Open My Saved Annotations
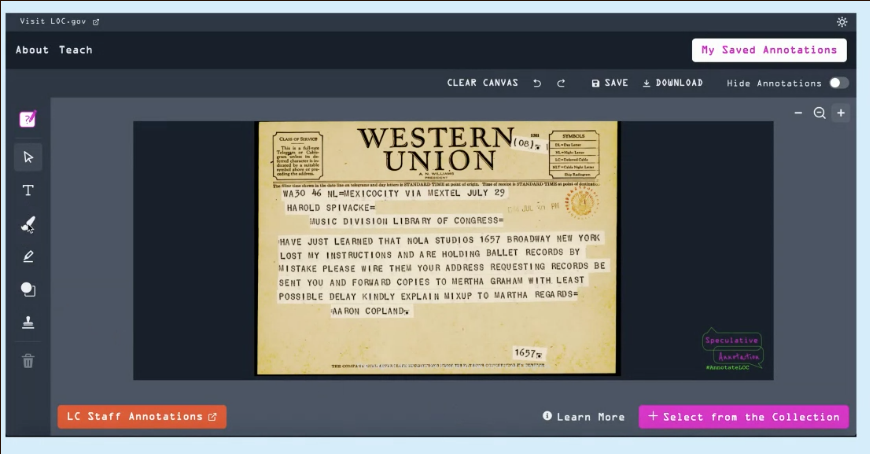Viewport: 870px width, 454px height. click(769, 50)
